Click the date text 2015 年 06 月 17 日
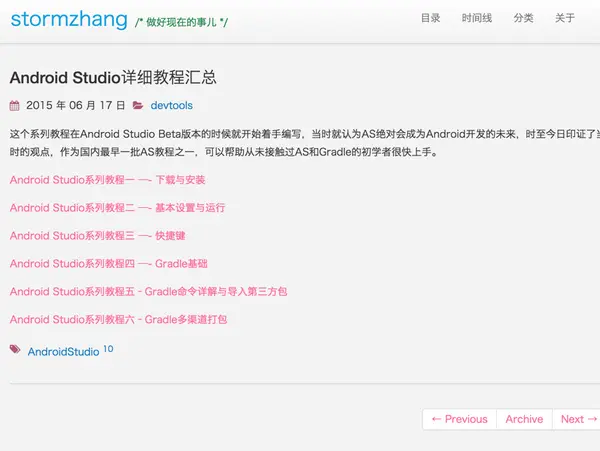600x451 pixels. 75,106
